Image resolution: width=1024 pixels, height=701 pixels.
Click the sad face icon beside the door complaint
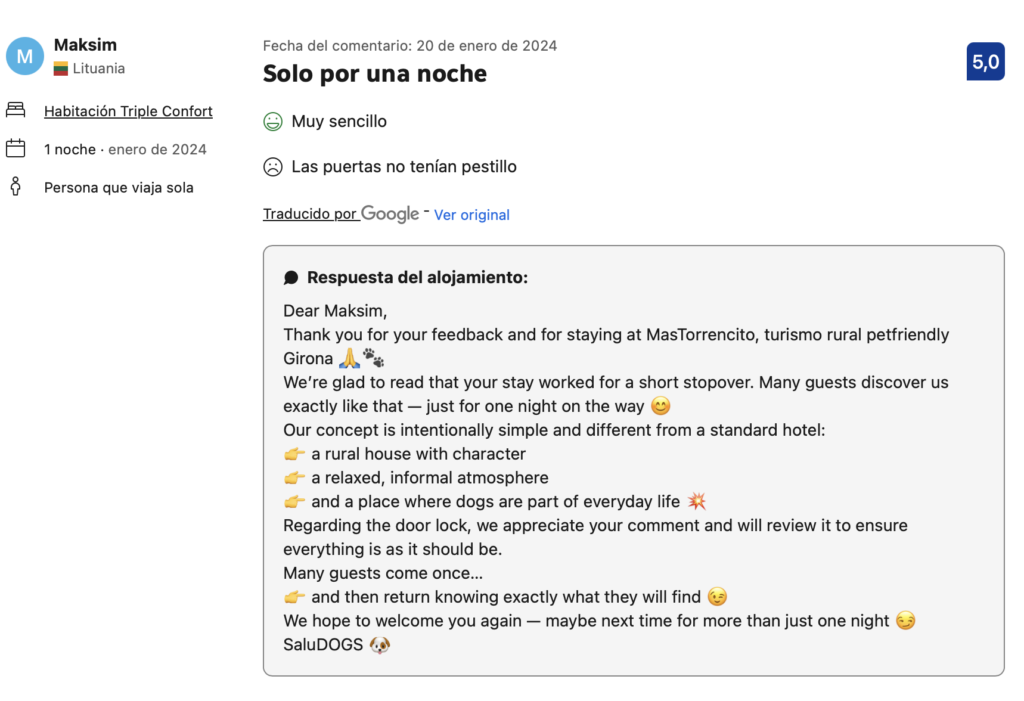[273, 167]
